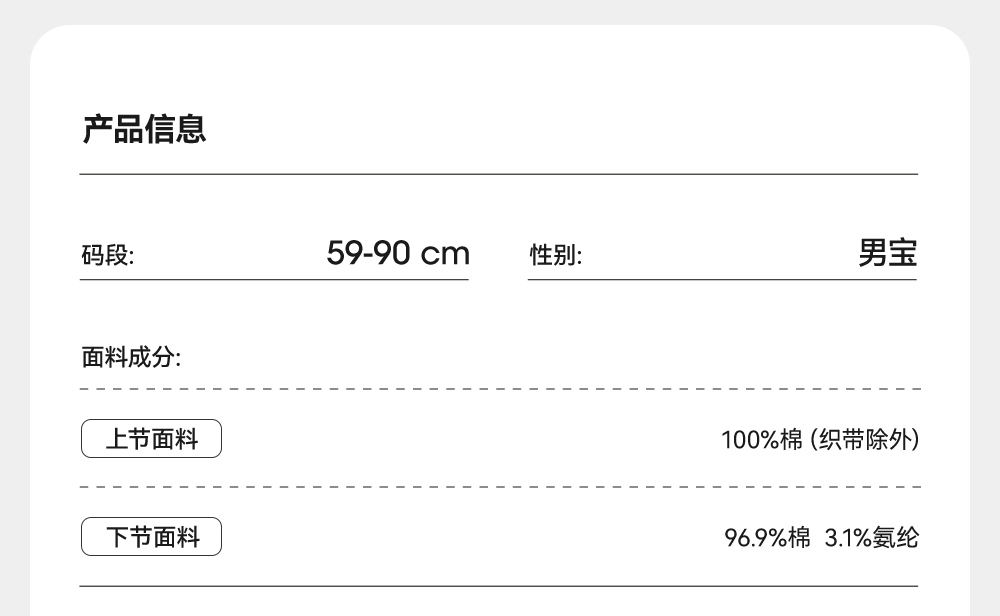The image size is (1000, 616).
Task: Click the underline beneath the 码段 row
Action: point(274,280)
